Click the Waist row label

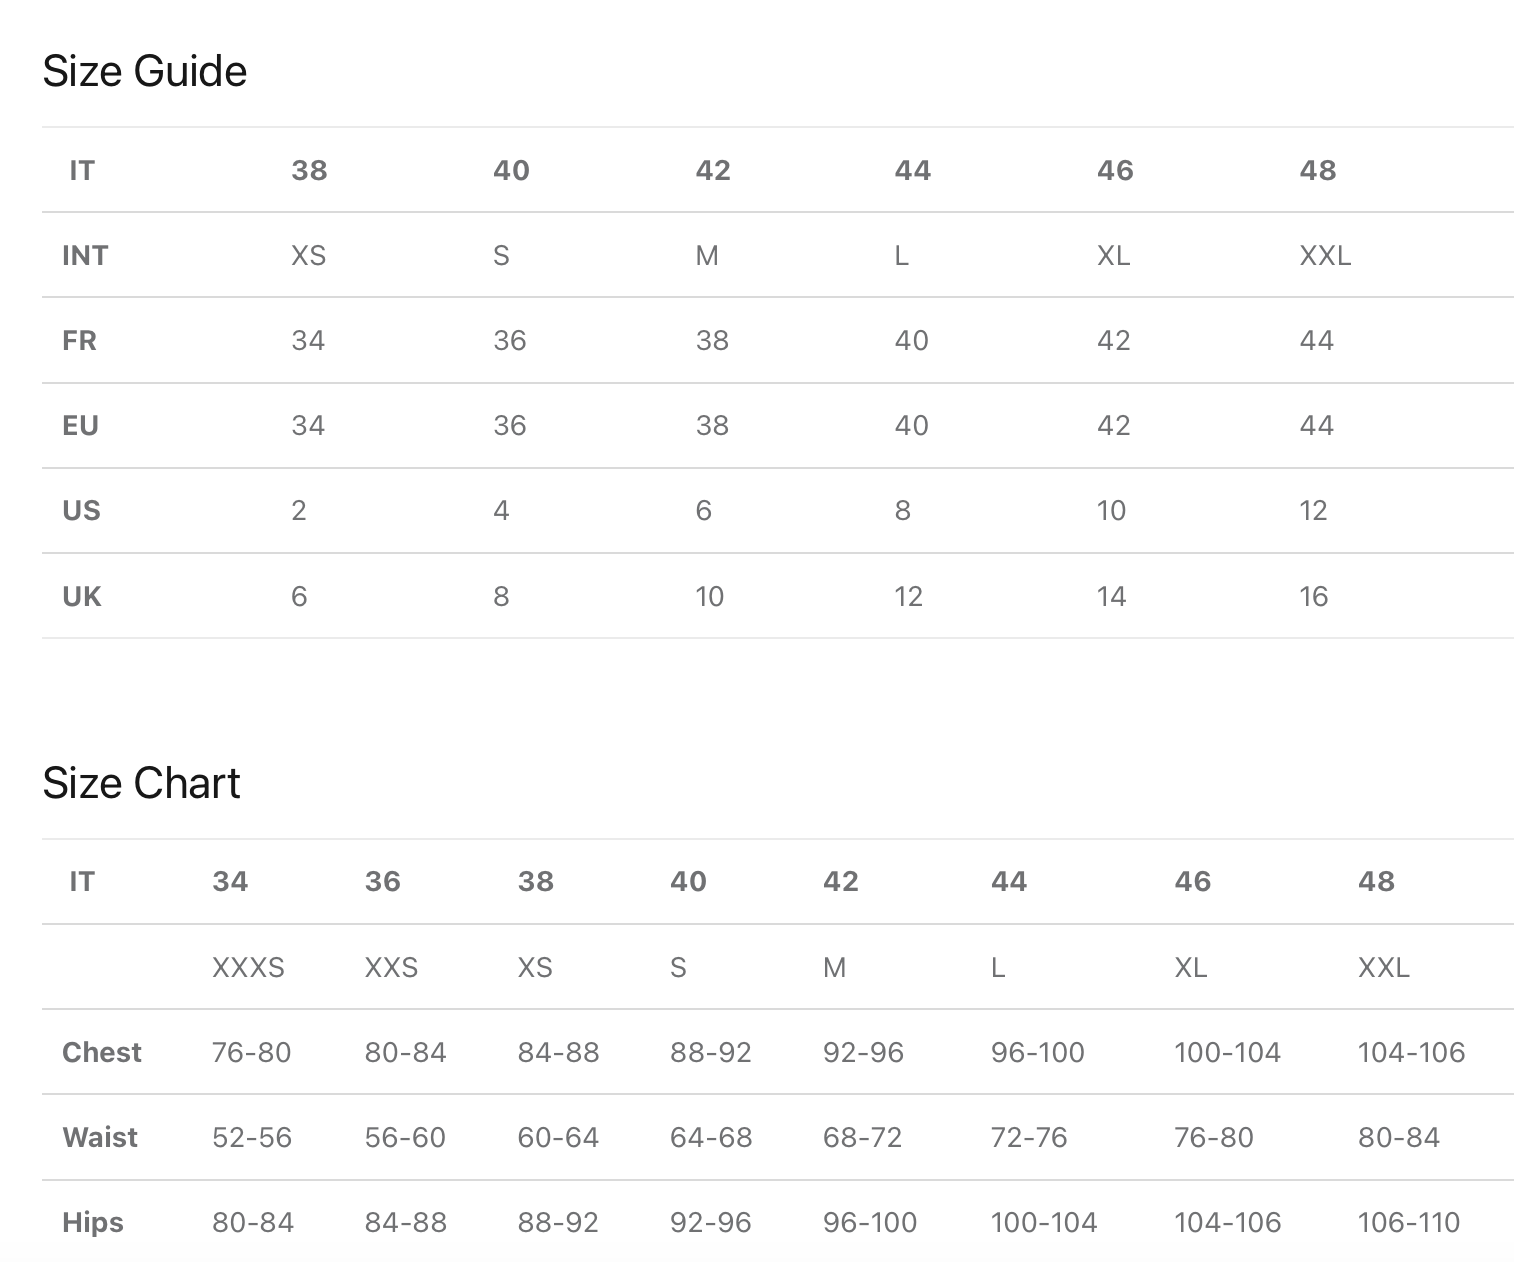pos(100,1138)
